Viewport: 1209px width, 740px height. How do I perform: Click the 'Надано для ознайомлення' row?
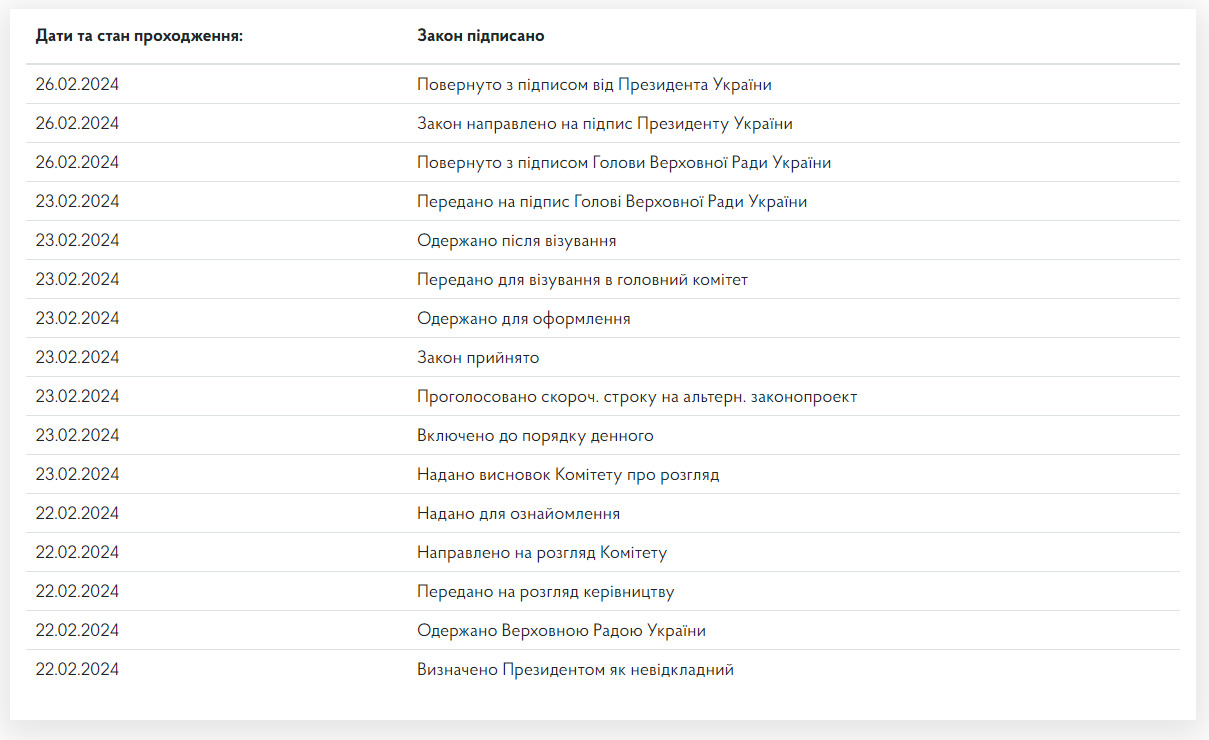(603, 513)
